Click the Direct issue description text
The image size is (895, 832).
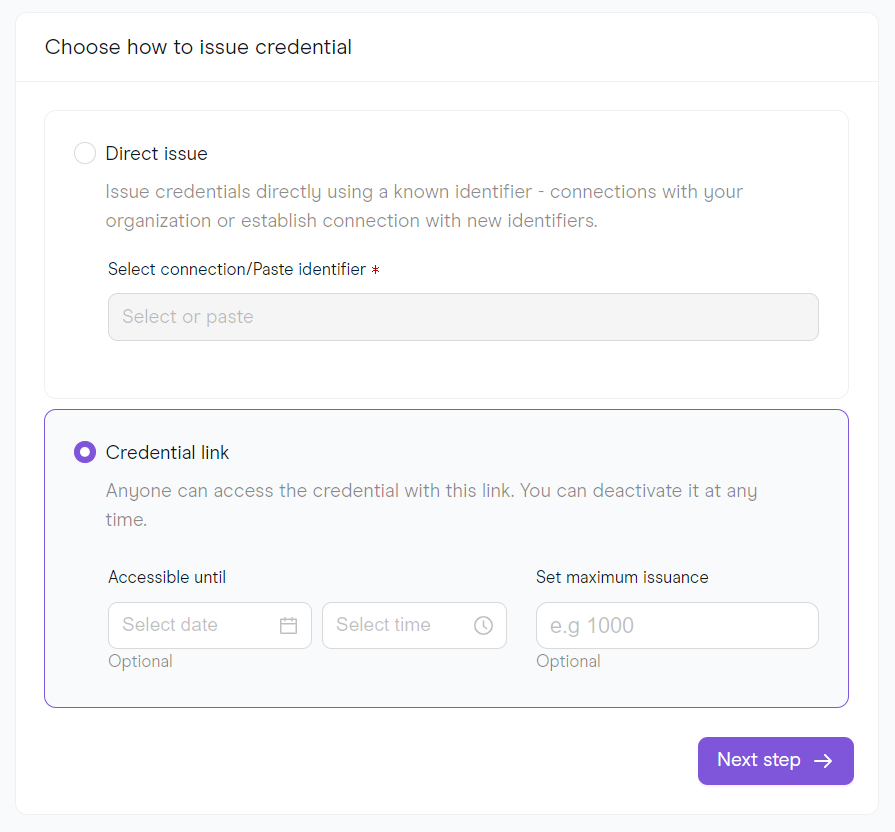[x=424, y=206]
